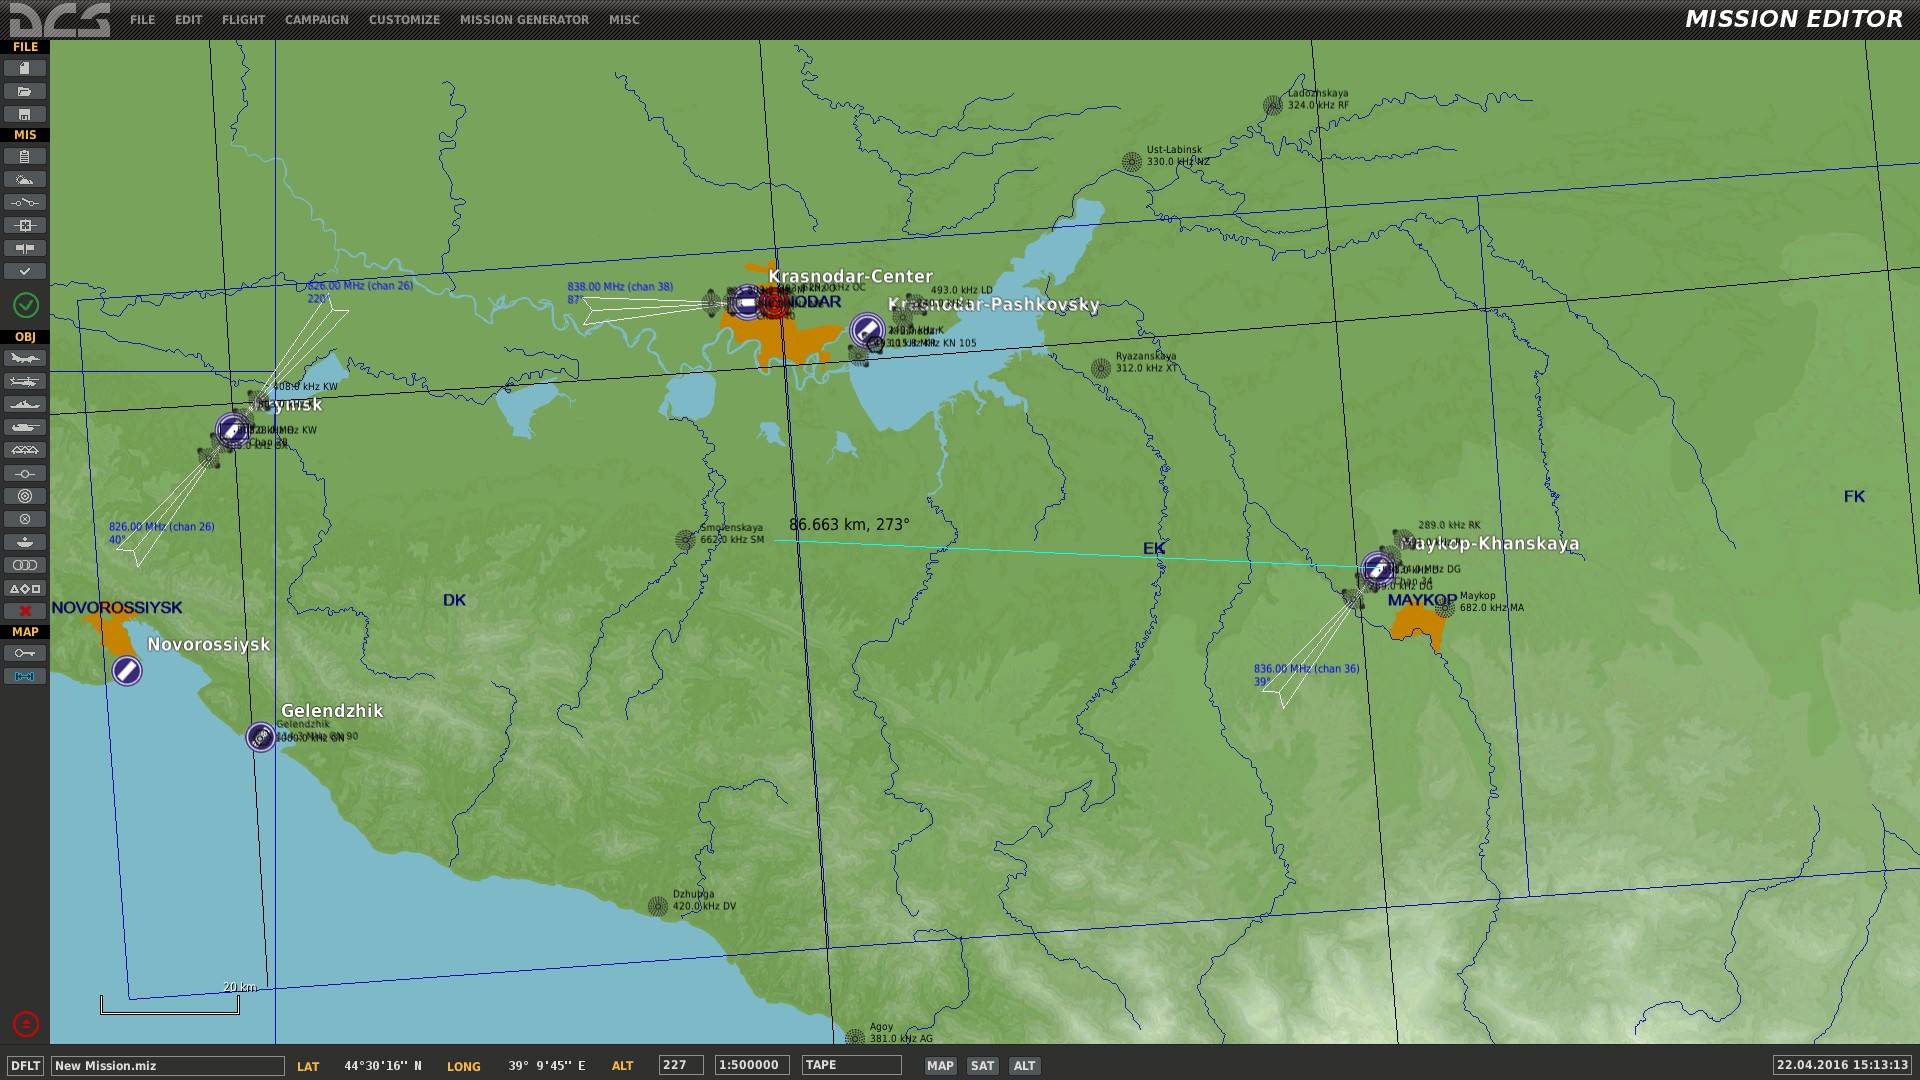Select the airplane group placement tool

pos(25,358)
